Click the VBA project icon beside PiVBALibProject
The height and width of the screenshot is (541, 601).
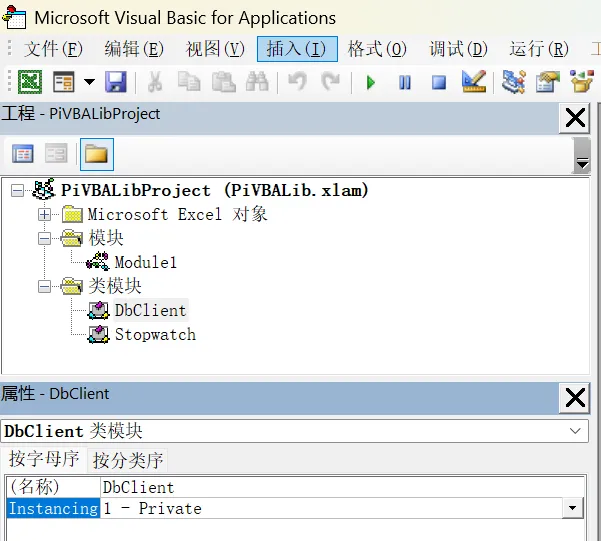(43, 189)
